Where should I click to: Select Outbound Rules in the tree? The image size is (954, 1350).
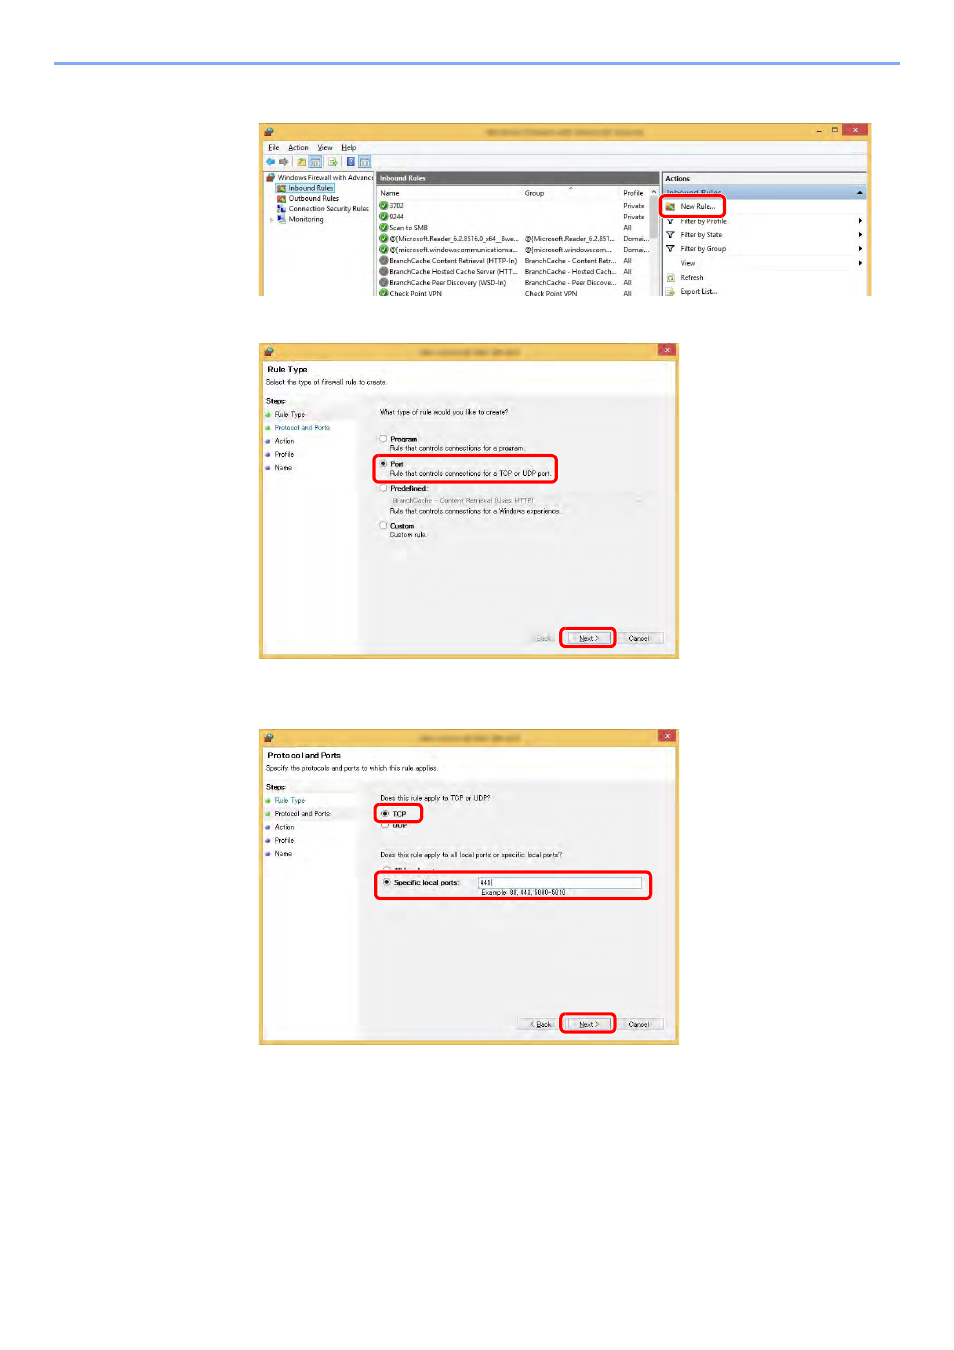(x=313, y=198)
